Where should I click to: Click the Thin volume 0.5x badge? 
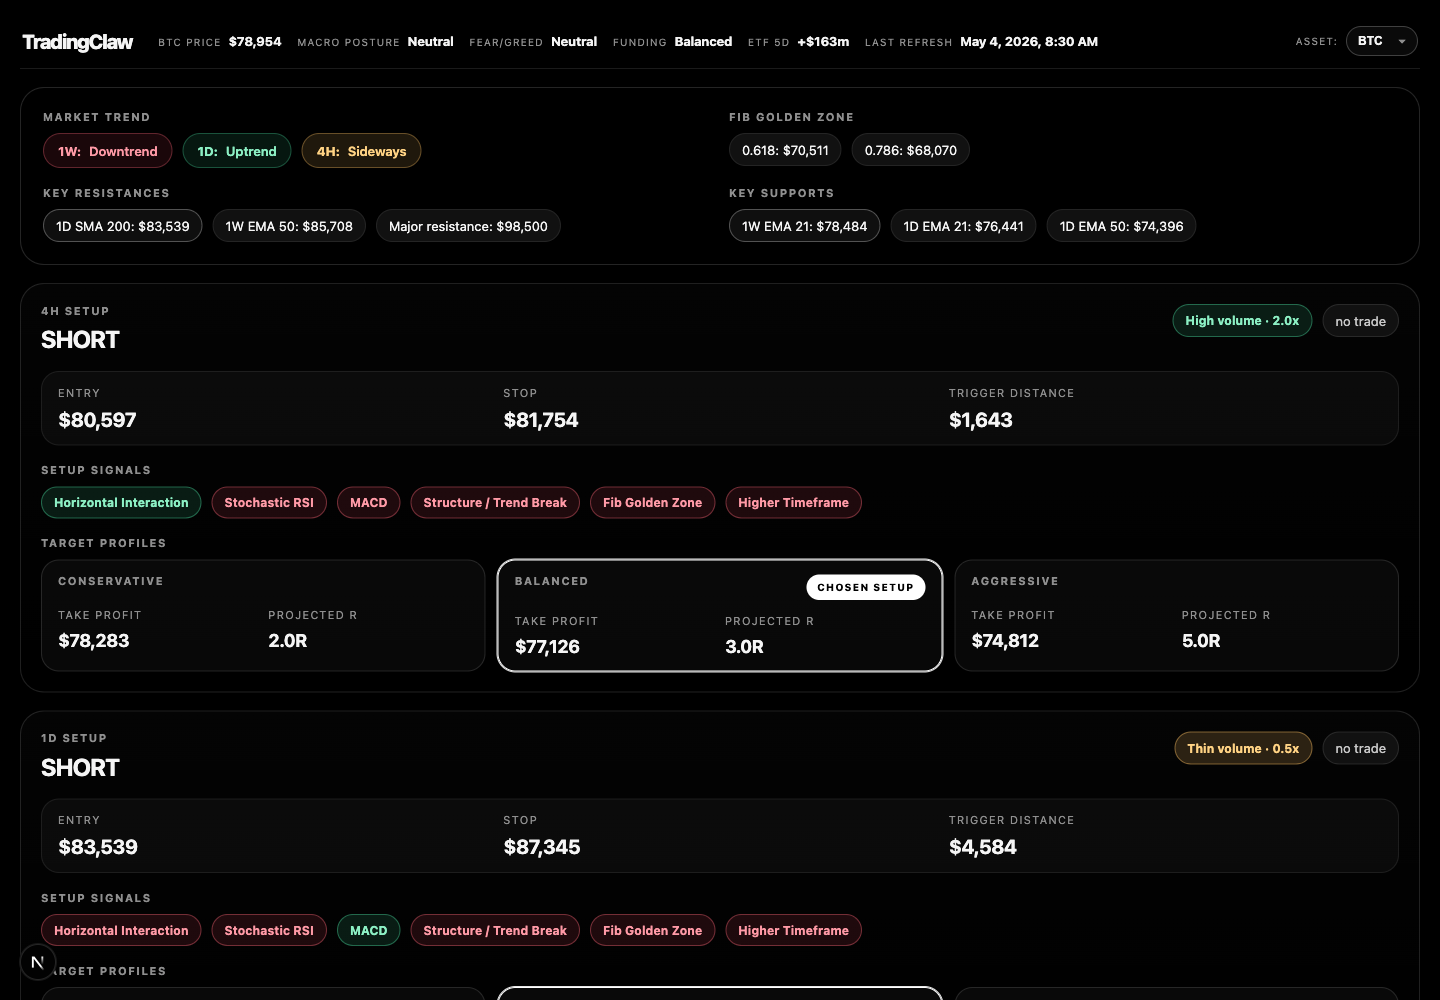click(1243, 748)
